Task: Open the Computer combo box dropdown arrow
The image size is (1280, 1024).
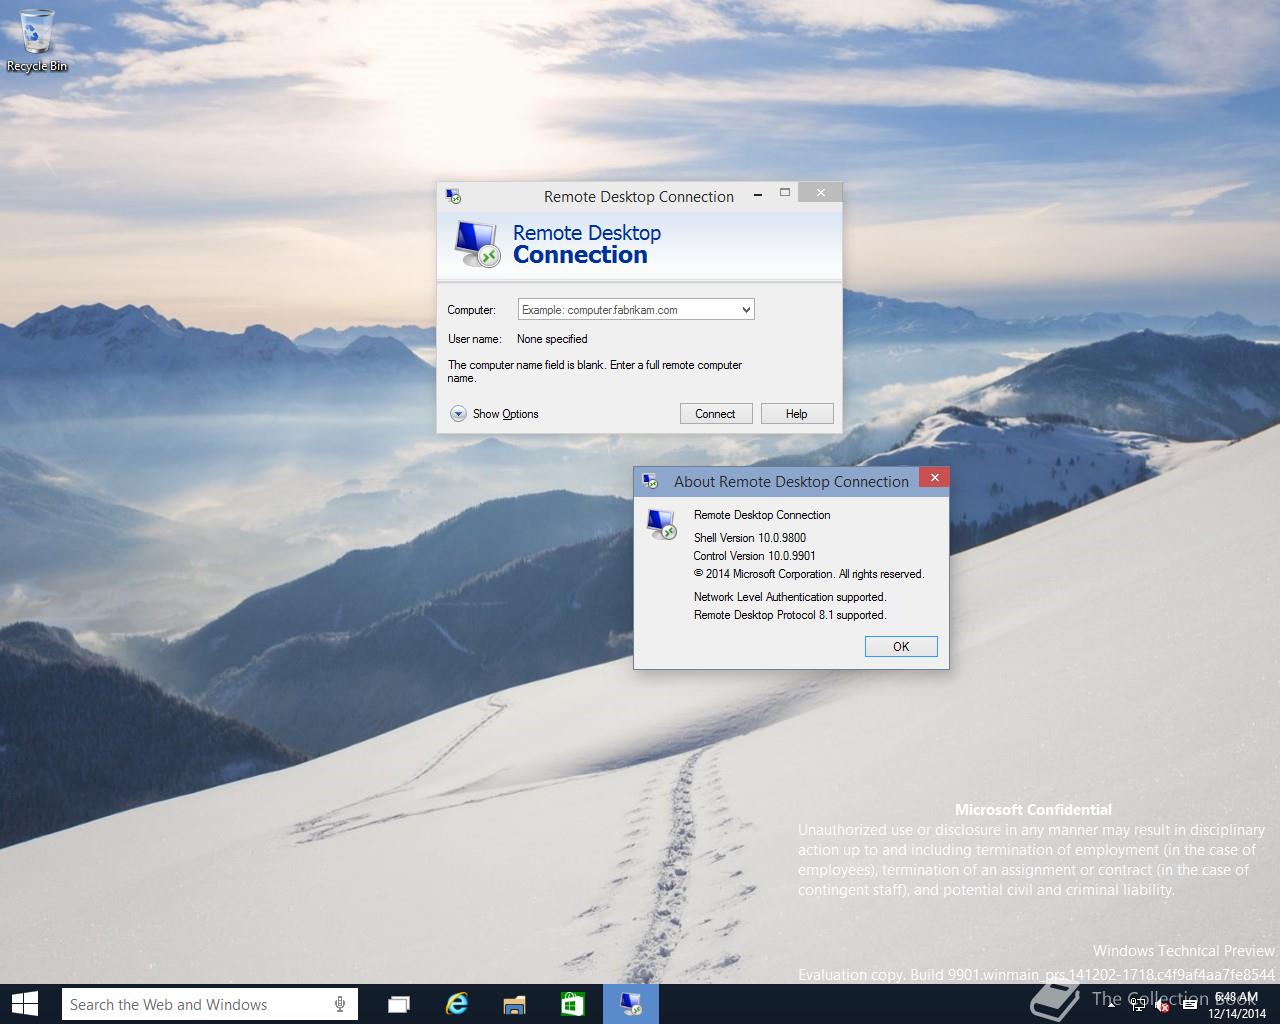Action: point(746,310)
